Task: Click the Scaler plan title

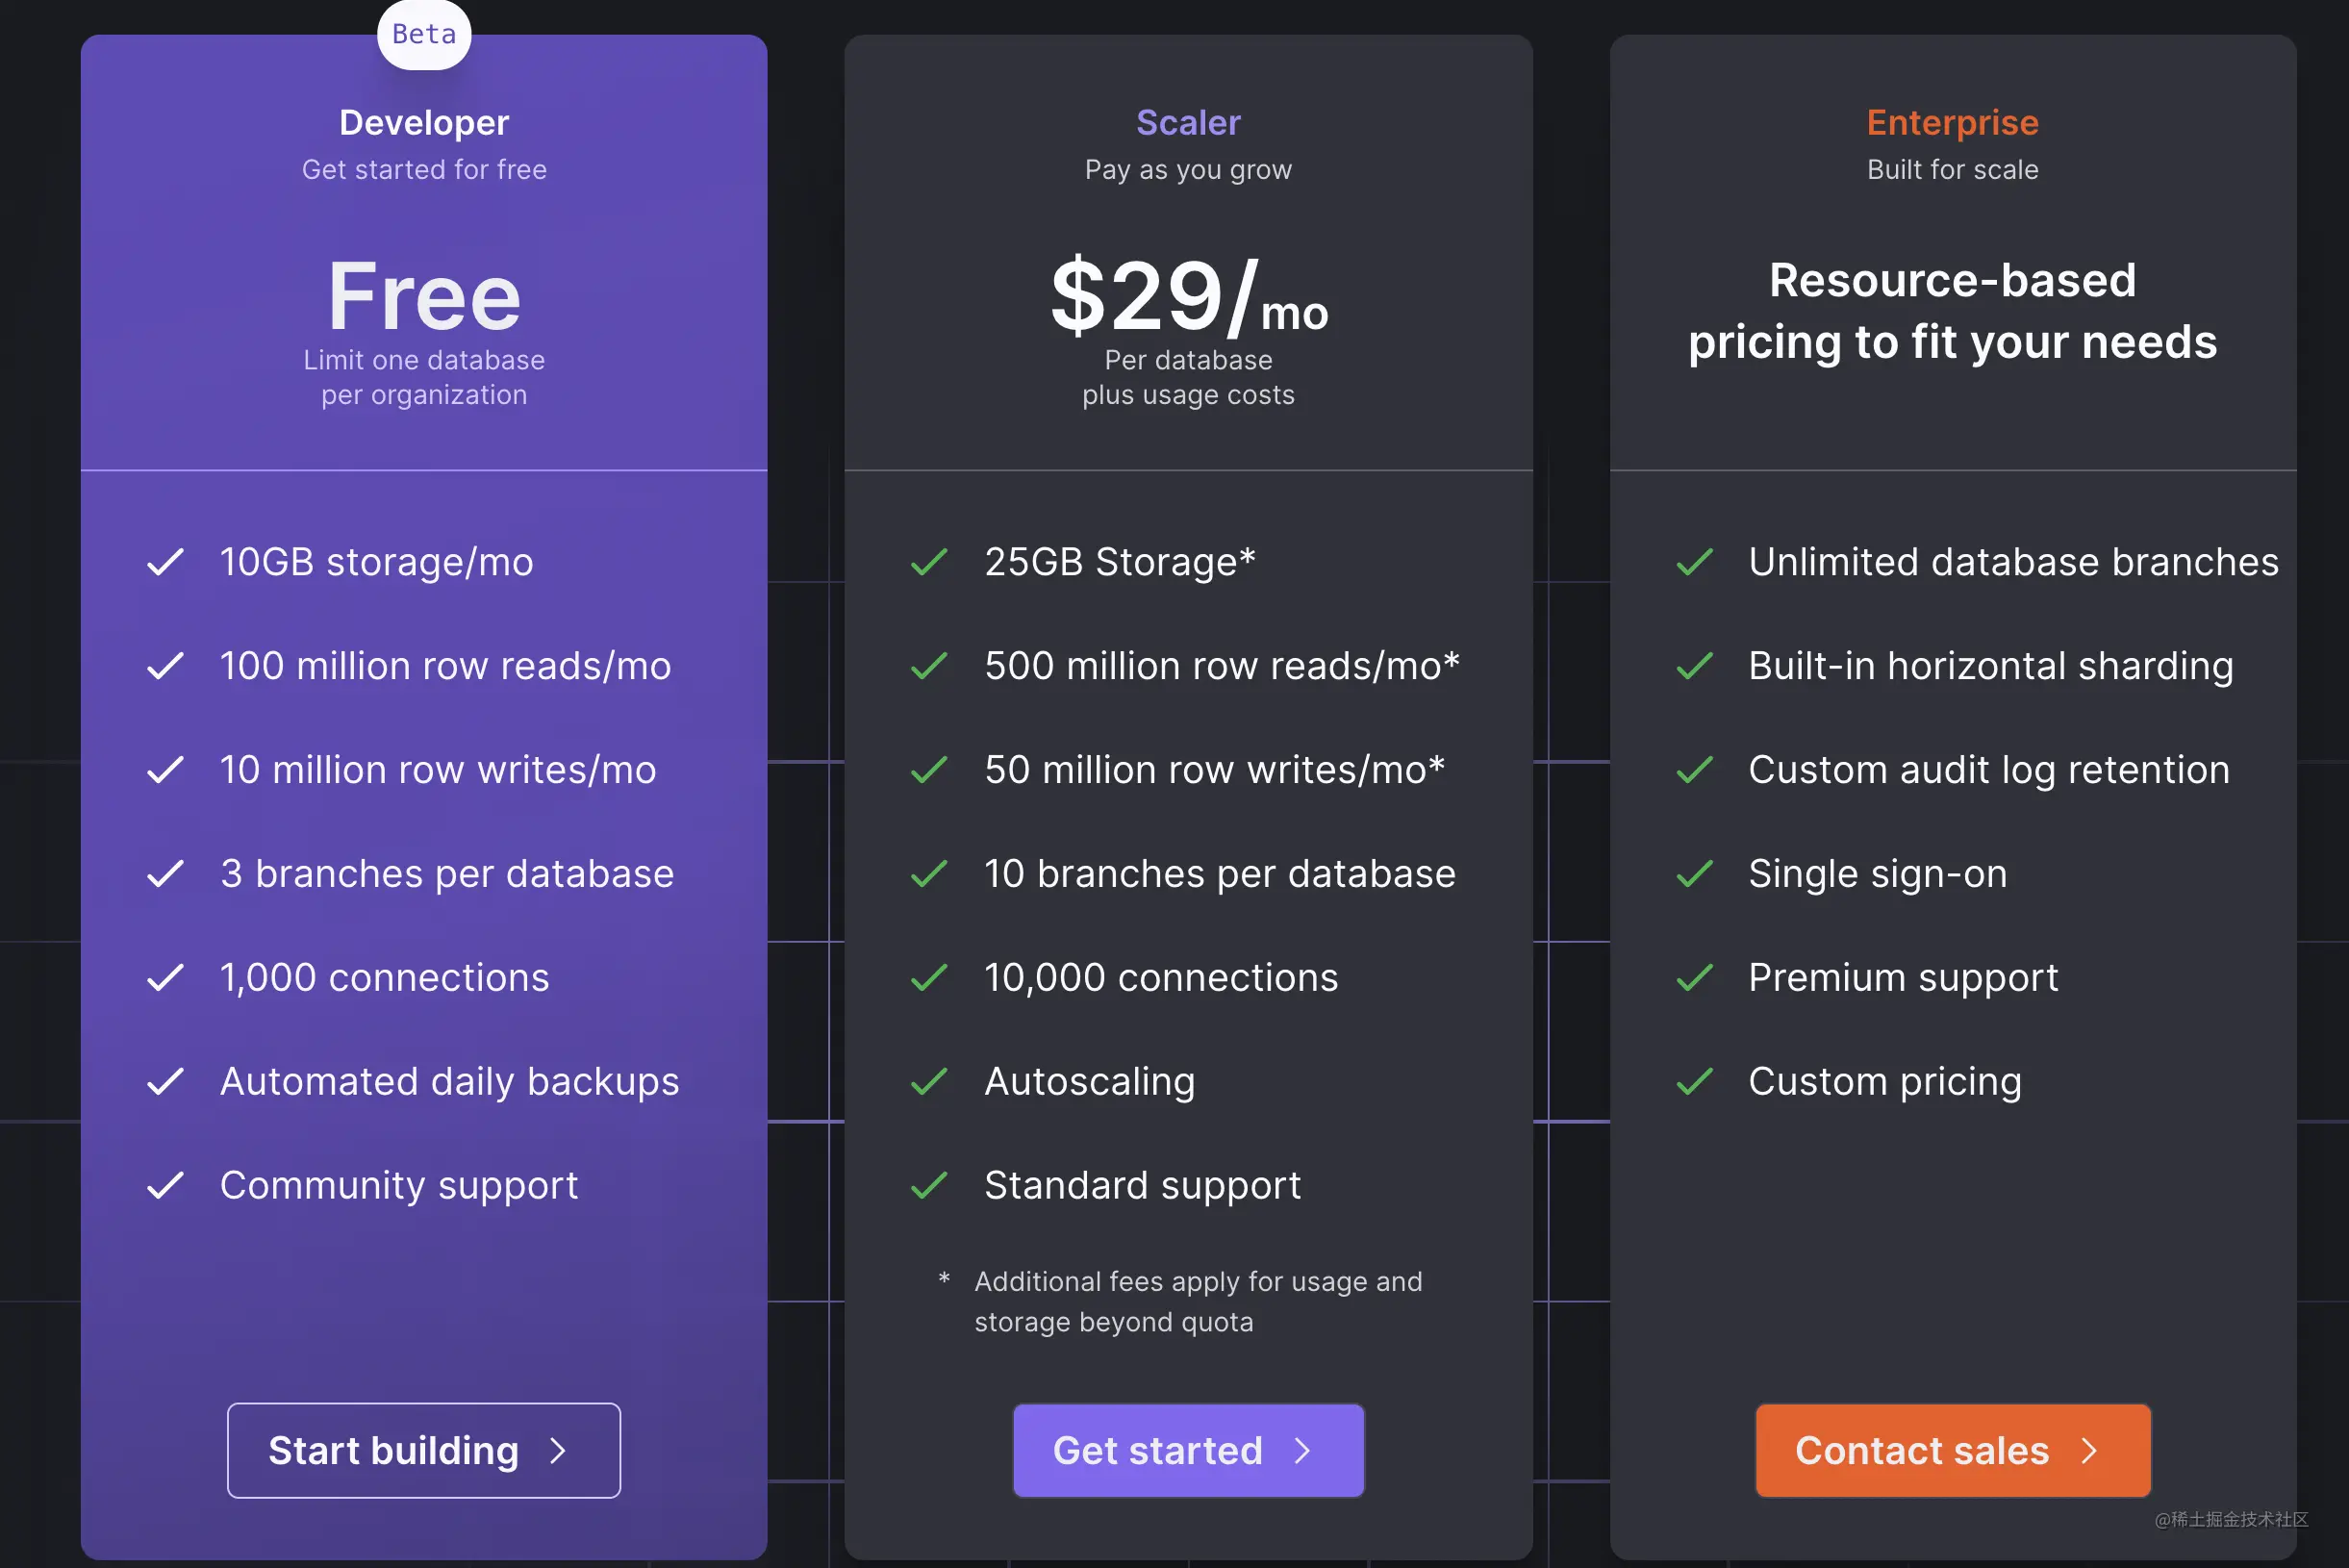Action: (x=1188, y=123)
